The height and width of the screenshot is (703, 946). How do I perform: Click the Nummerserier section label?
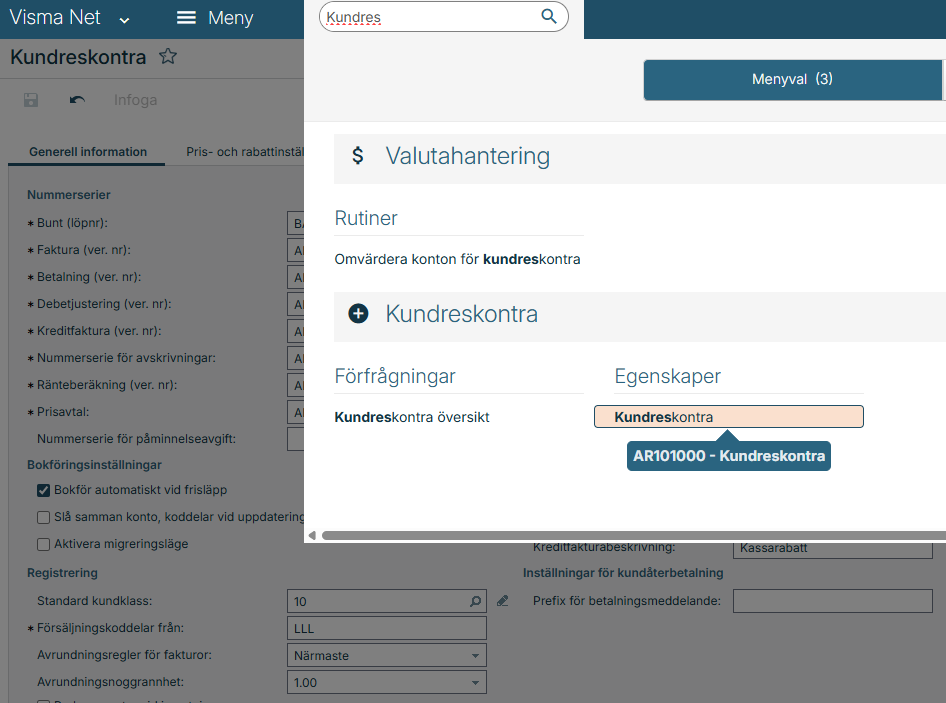[x=69, y=195]
